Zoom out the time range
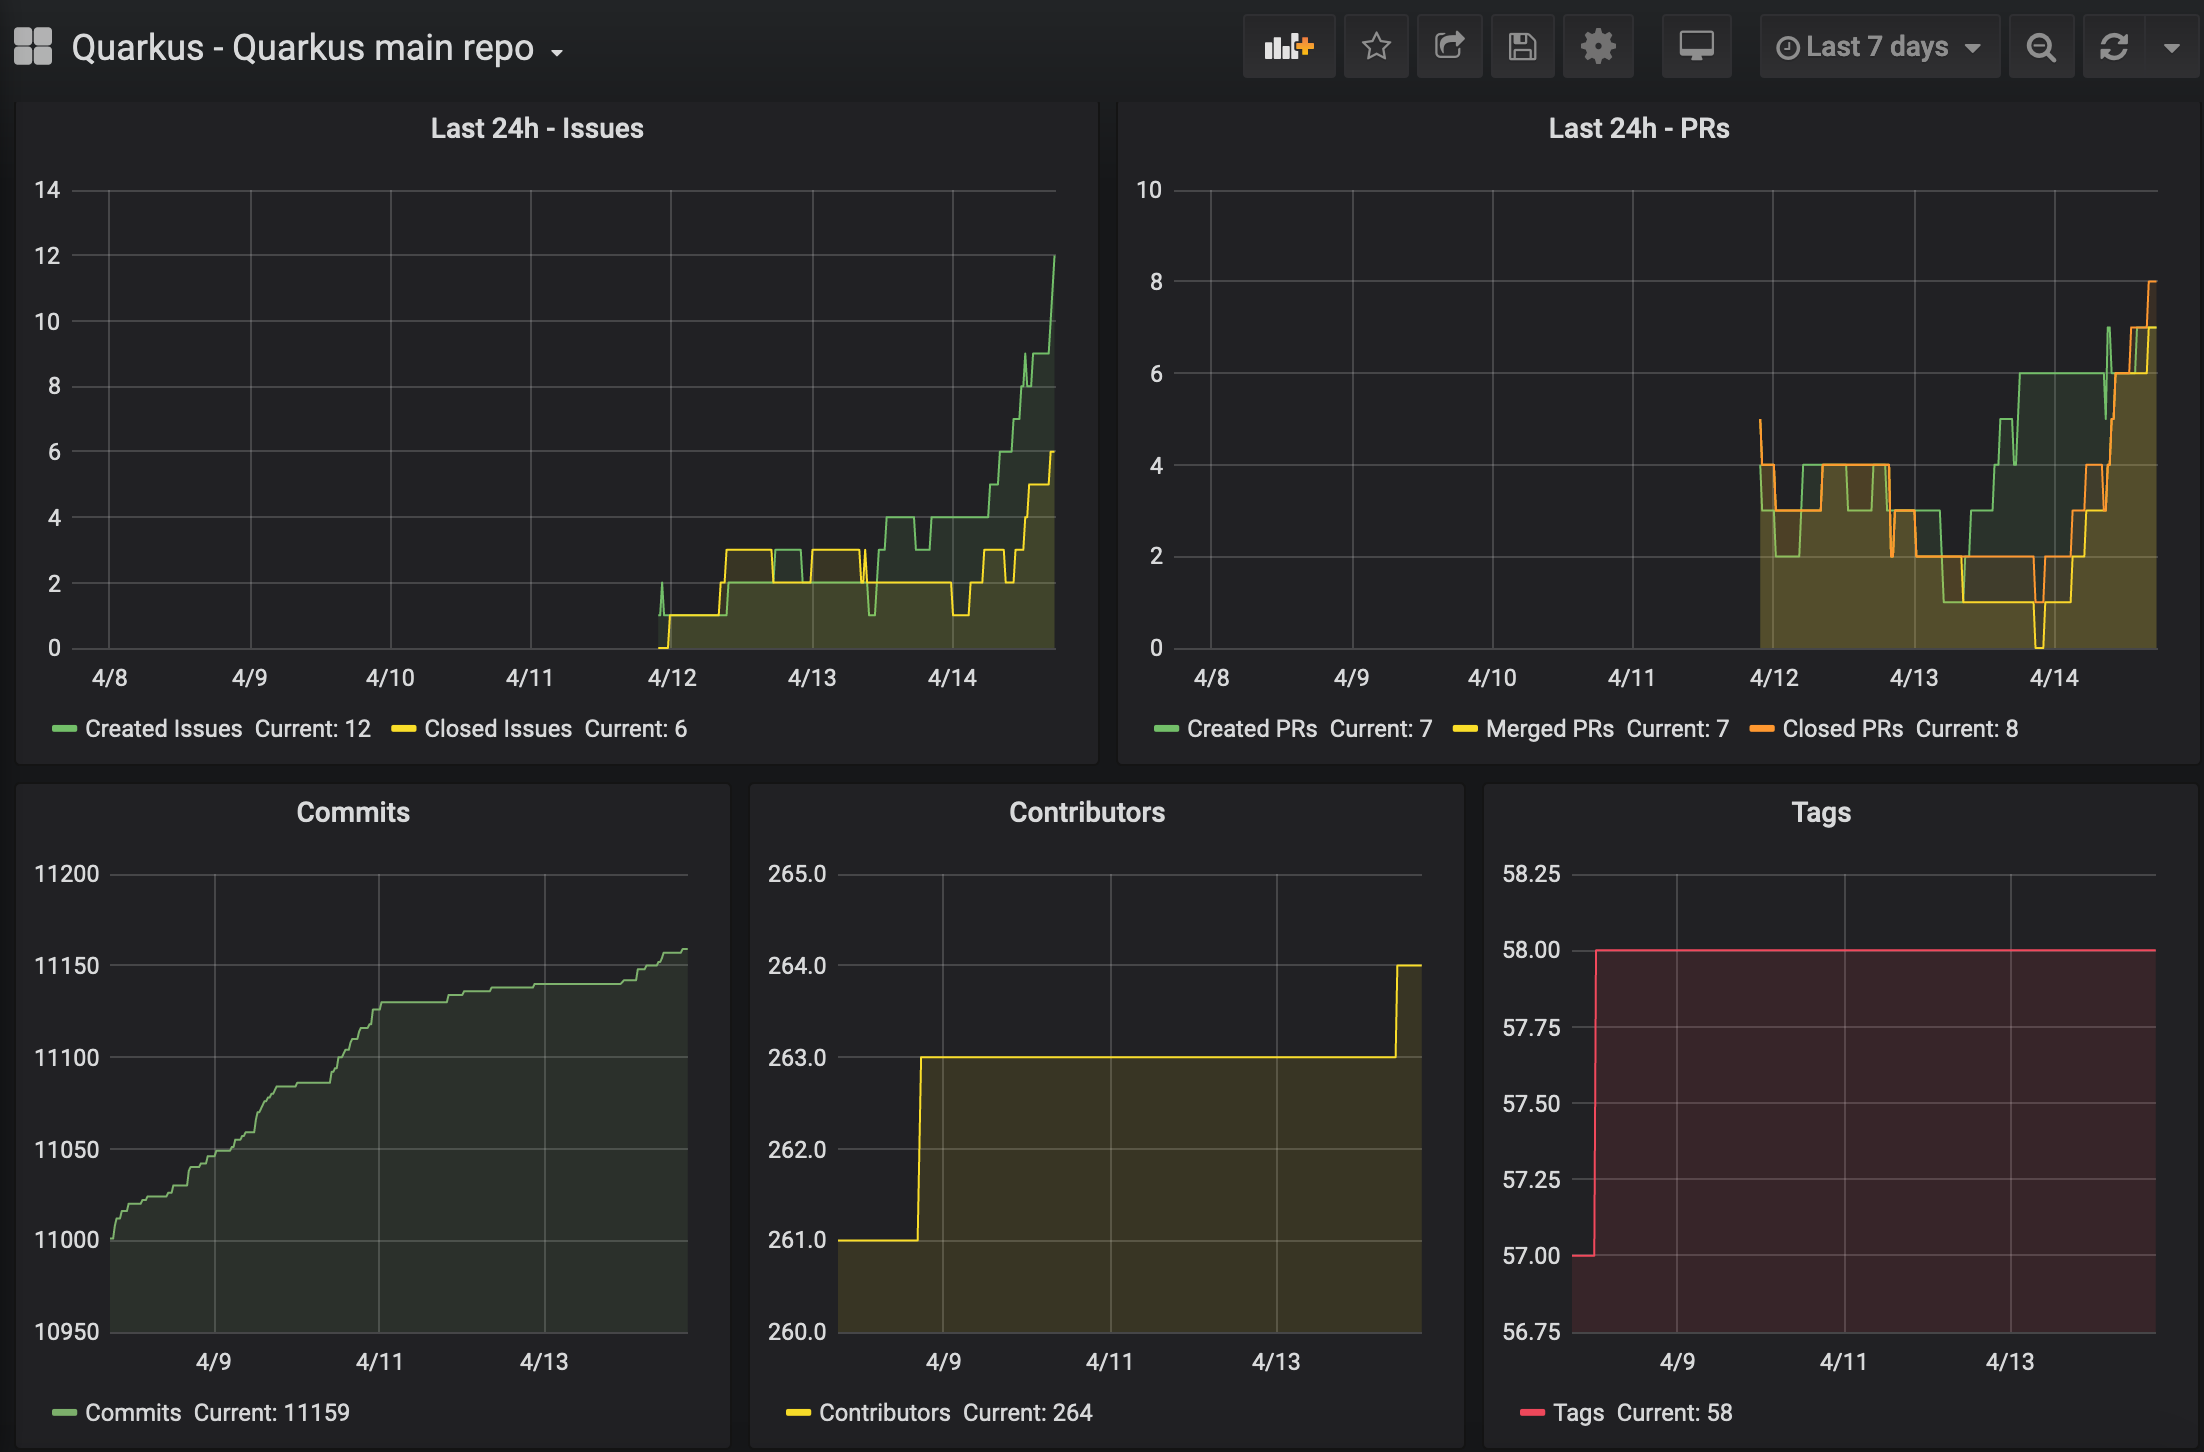The width and height of the screenshot is (2204, 1452). [x=2040, y=46]
